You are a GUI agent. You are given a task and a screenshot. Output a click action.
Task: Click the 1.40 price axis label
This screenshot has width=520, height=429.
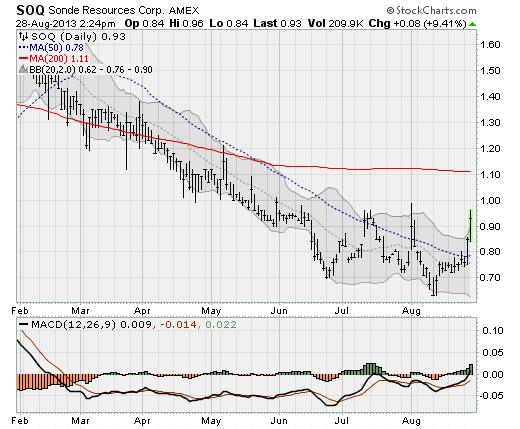[490, 96]
